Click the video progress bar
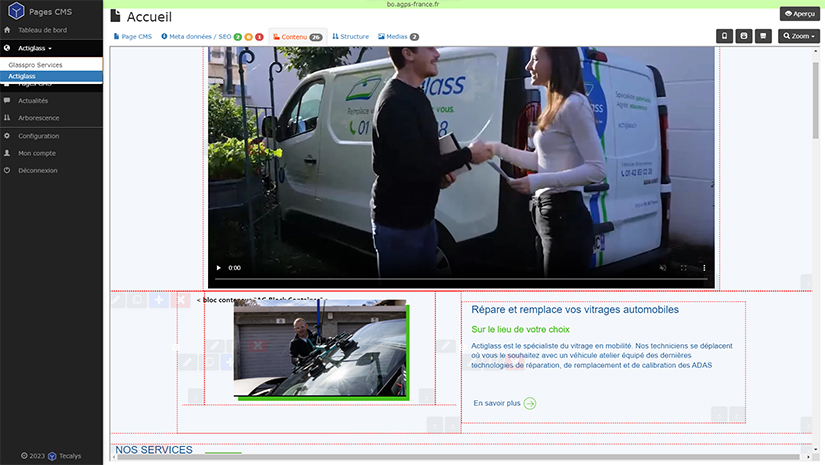Viewport: 825px width, 465px height. pos(461,279)
